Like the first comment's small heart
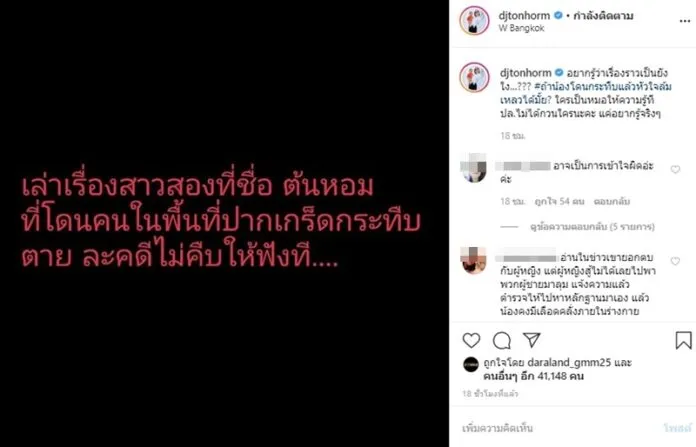The width and height of the screenshot is (696, 447). point(675,170)
